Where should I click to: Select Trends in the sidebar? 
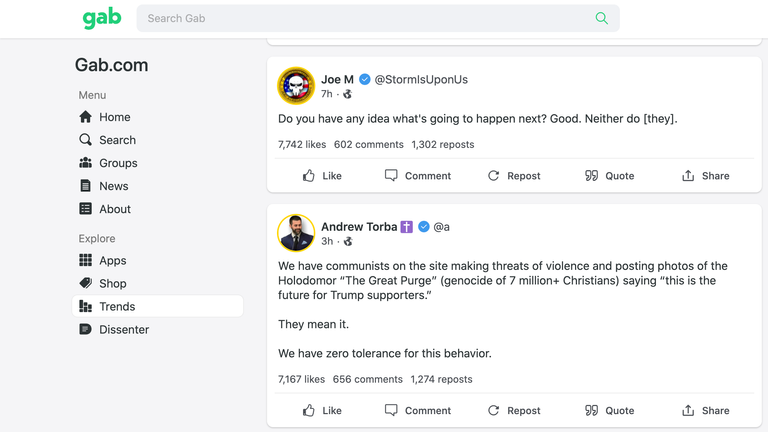click(x=157, y=306)
